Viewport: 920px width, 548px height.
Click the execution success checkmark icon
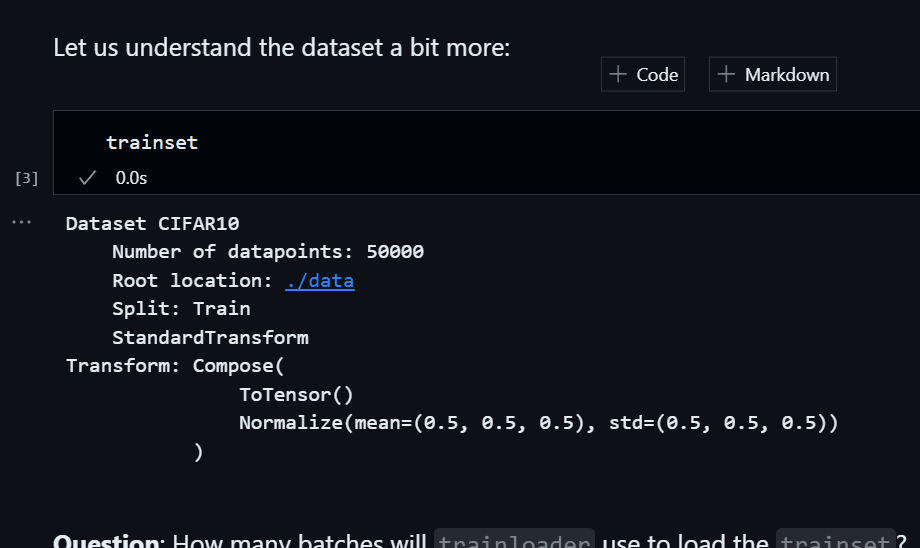tap(87, 178)
